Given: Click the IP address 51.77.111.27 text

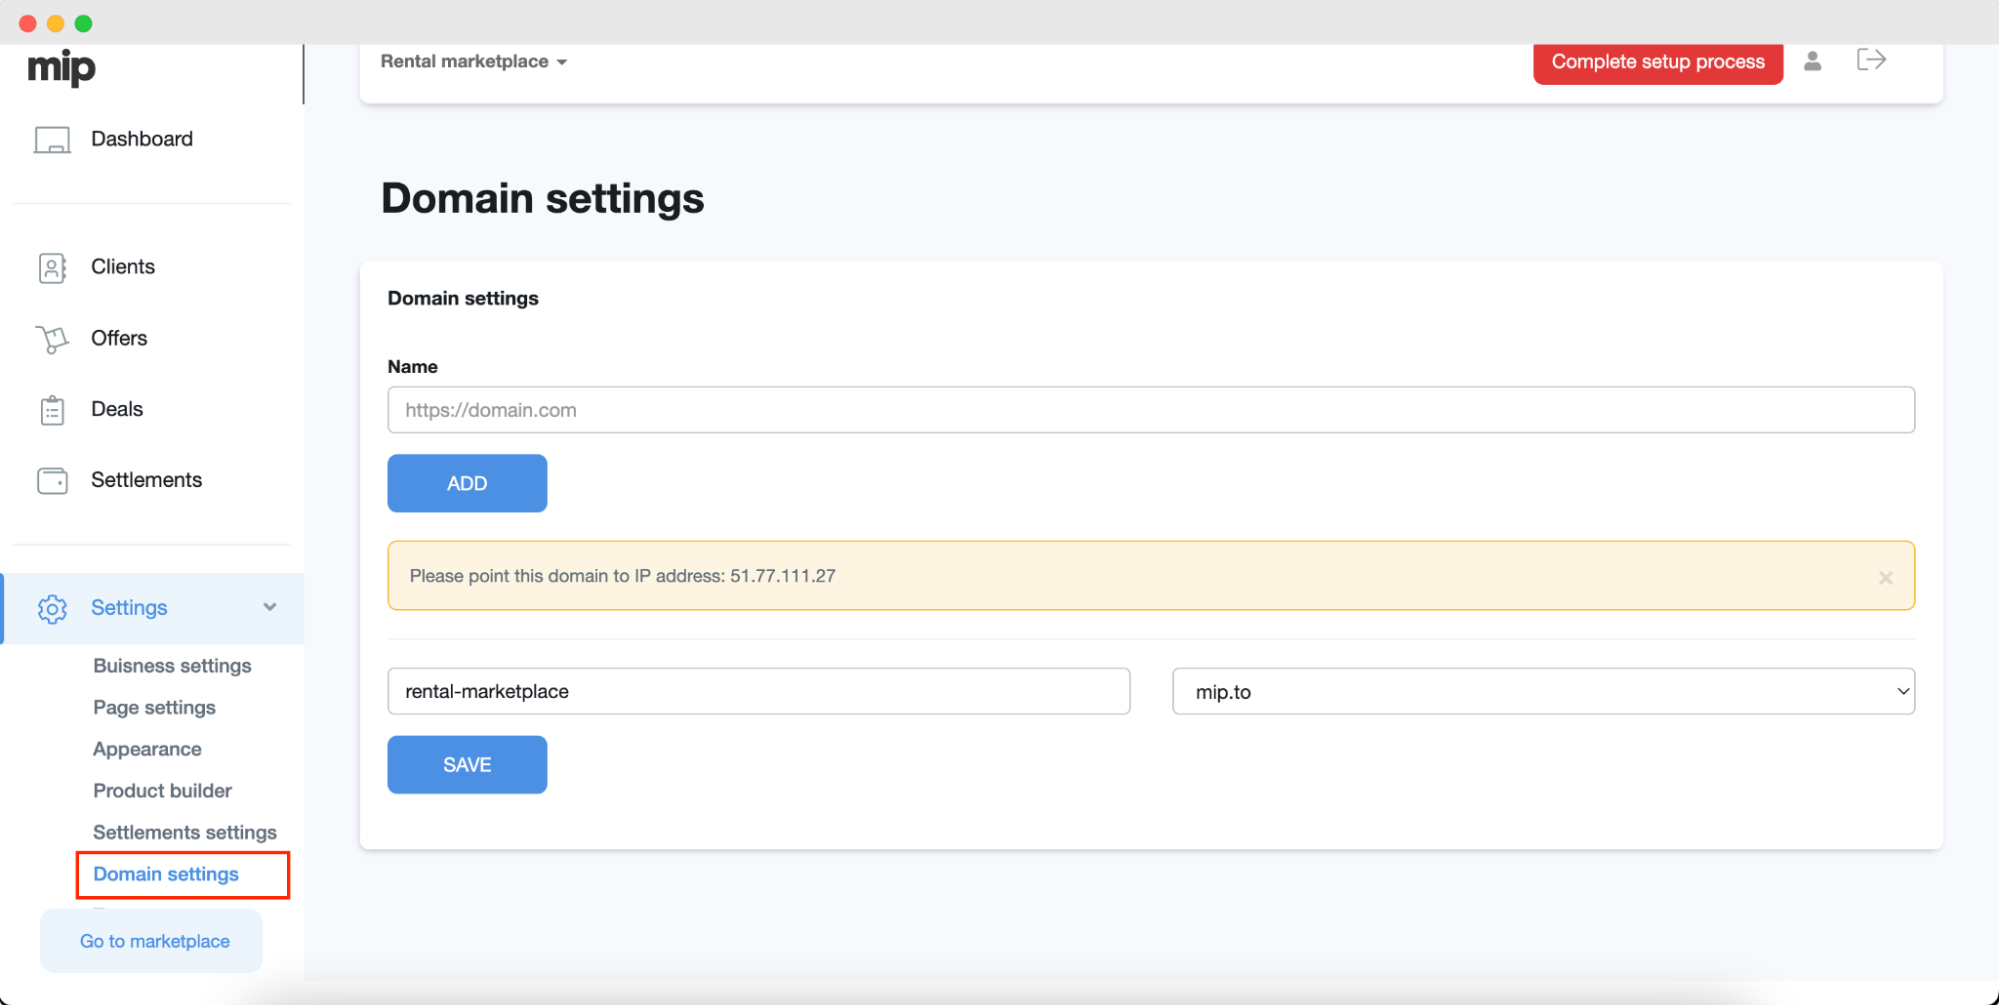Looking at the screenshot, I should 782,576.
